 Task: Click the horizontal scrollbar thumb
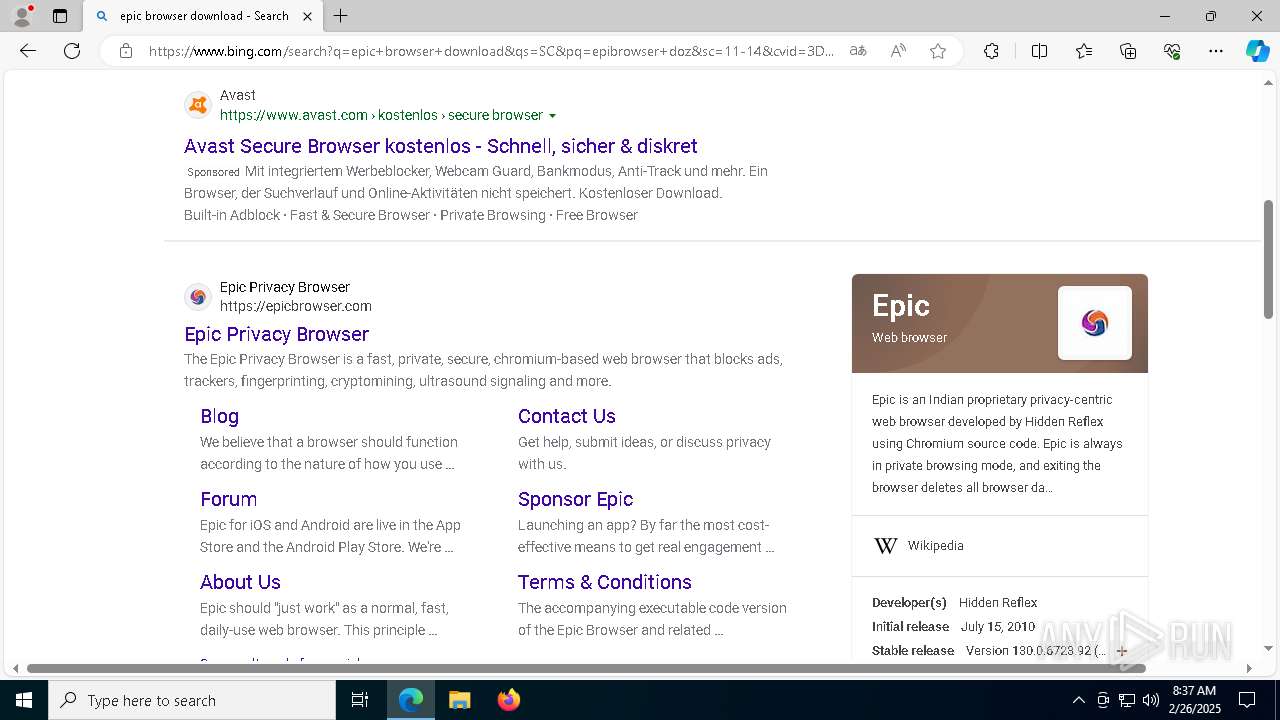click(586, 668)
